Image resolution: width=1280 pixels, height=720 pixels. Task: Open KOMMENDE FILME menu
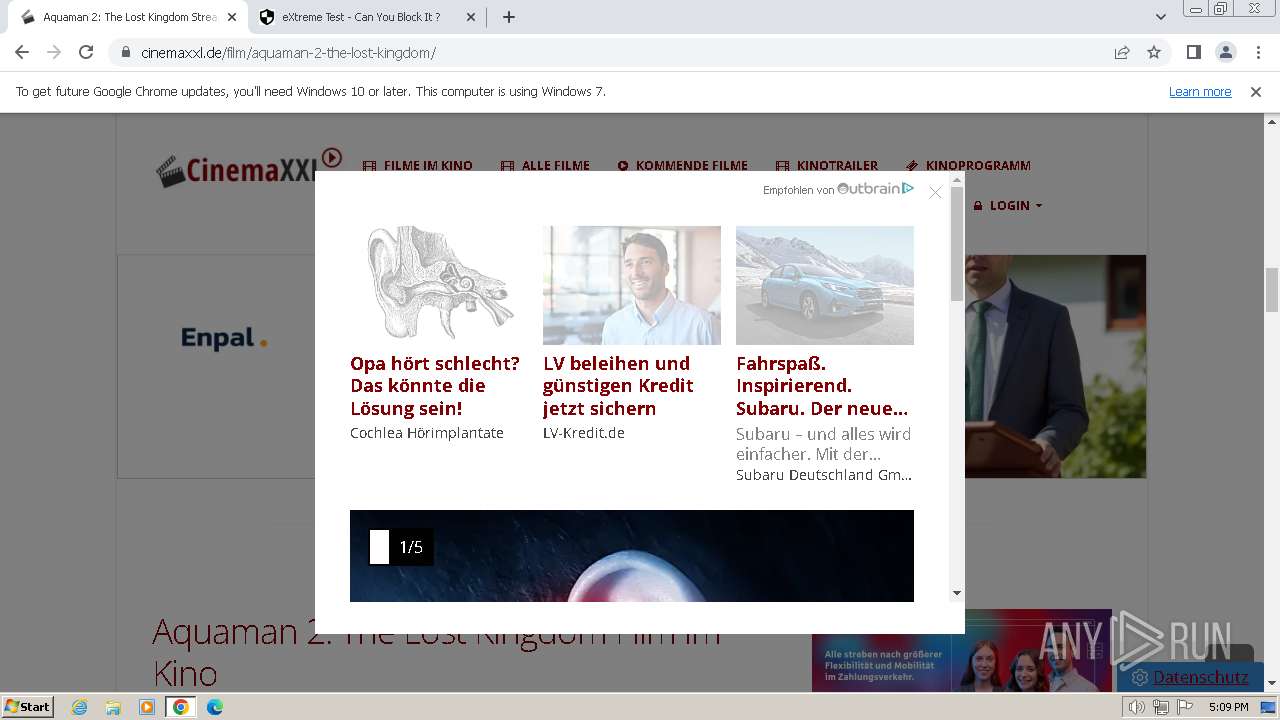(x=682, y=166)
